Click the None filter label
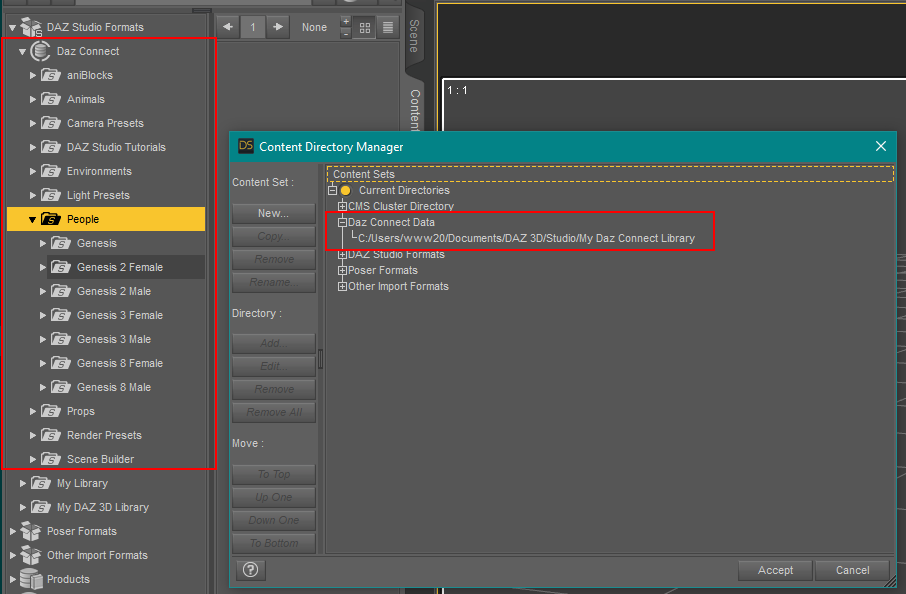The height and width of the screenshot is (594, 906). (314, 27)
